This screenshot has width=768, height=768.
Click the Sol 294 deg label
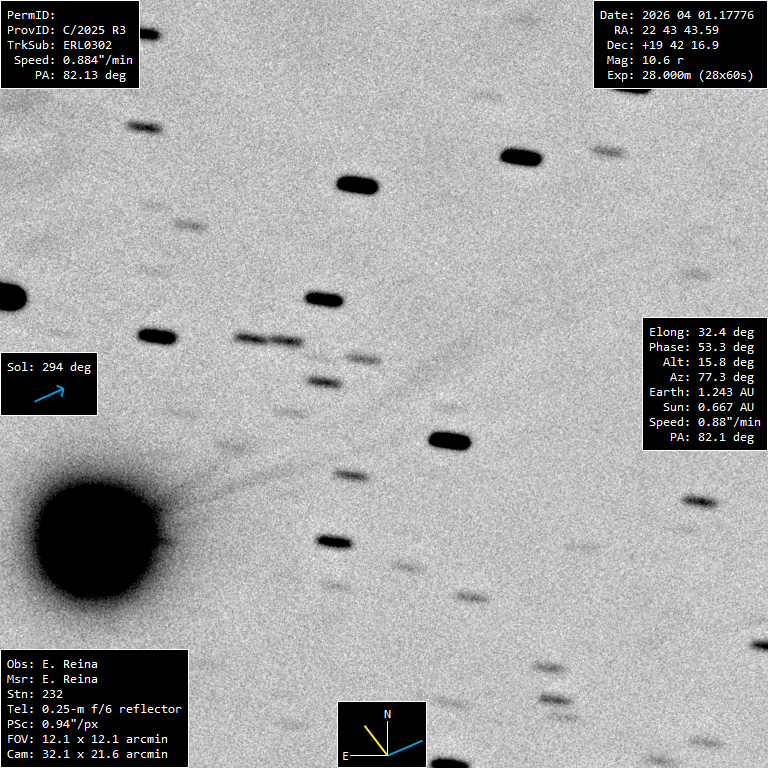click(49, 367)
